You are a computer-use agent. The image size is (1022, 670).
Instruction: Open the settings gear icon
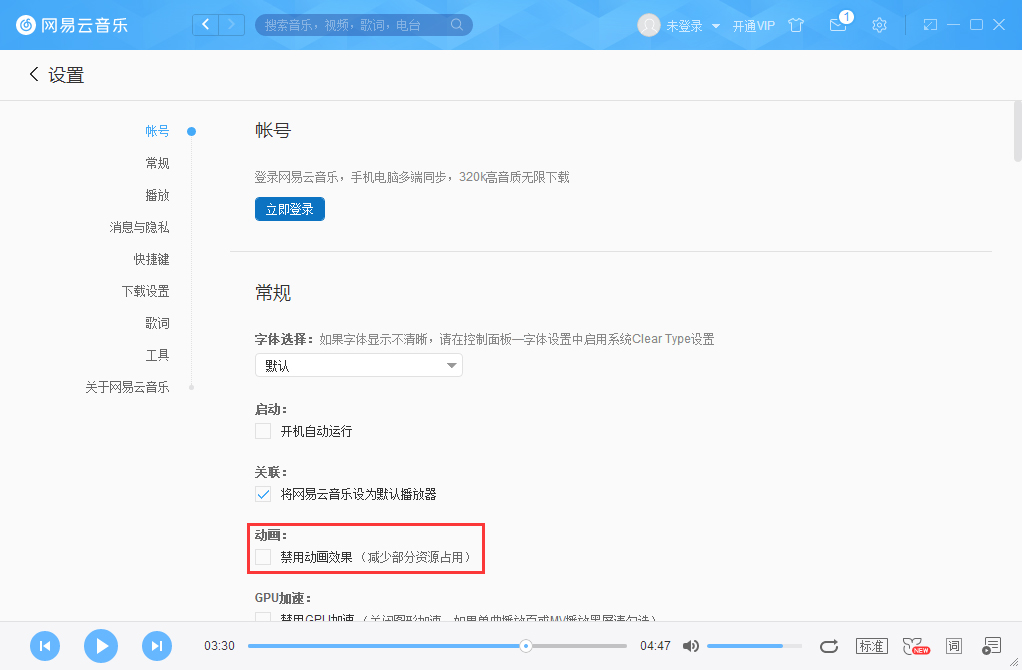(879, 24)
